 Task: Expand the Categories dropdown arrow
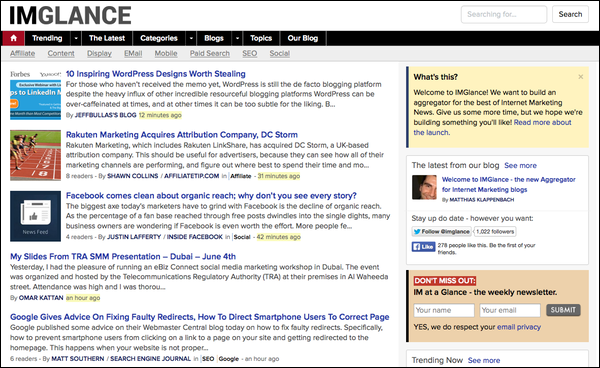click(x=191, y=38)
